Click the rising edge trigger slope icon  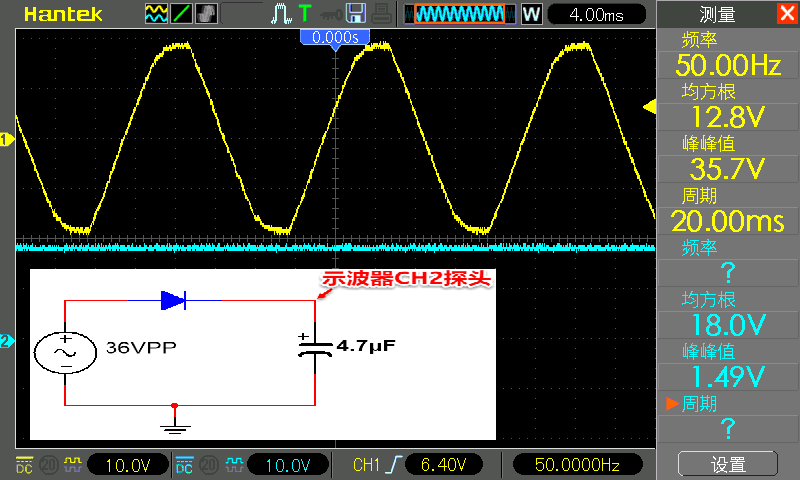[394, 465]
